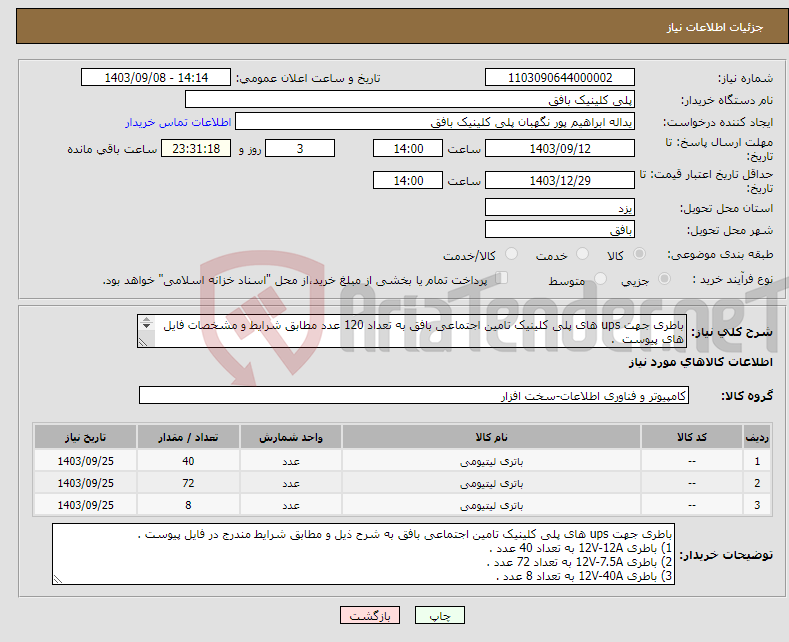Click the نام کالا column header

491,437
